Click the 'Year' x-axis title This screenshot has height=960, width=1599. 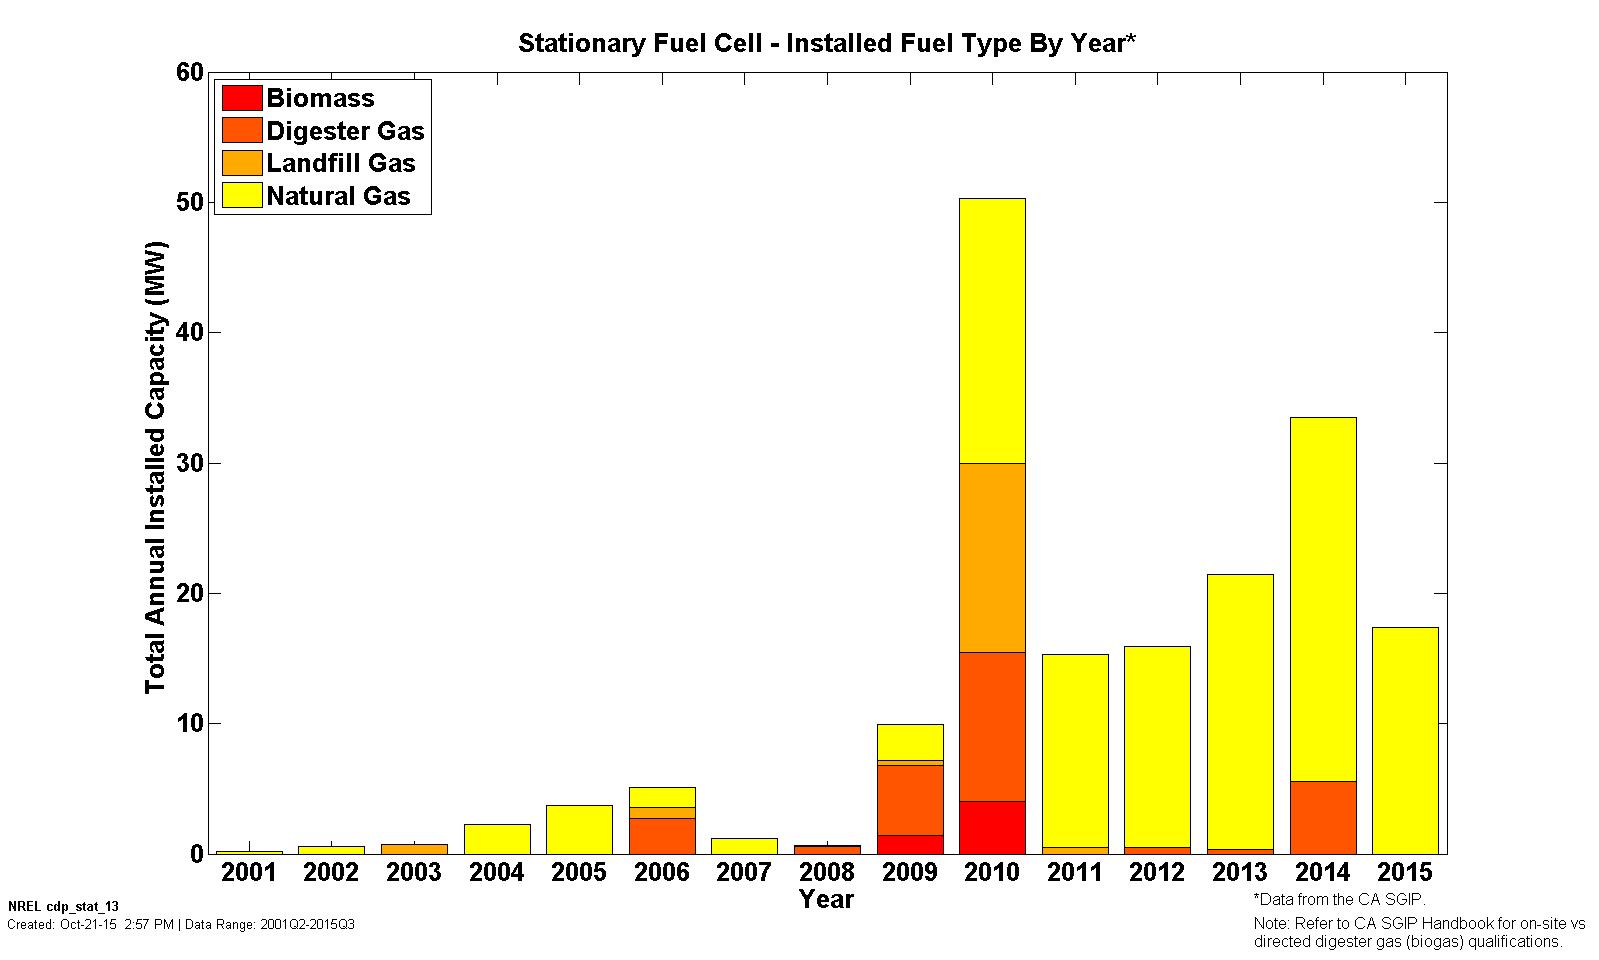(826, 900)
